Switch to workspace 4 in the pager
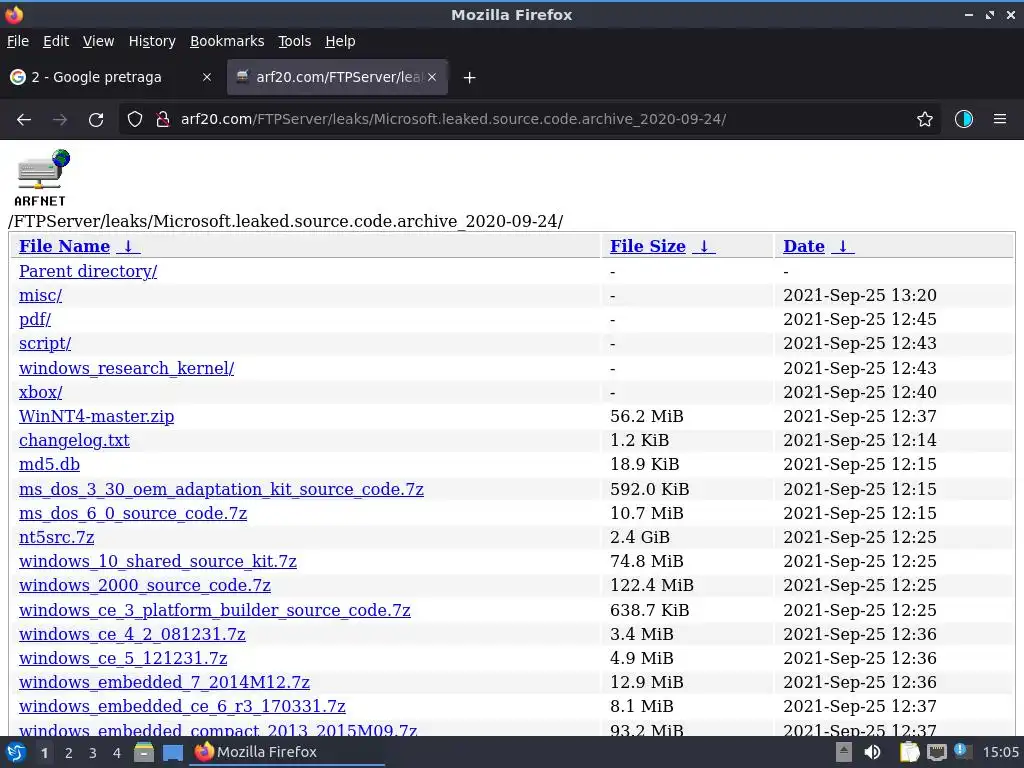This screenshot has height=768, width=1024. click(x=117, y=753)
